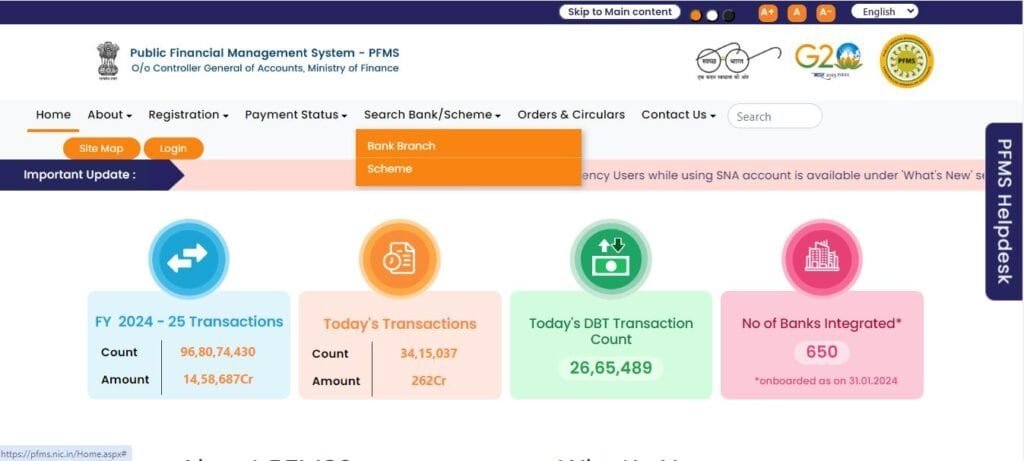Click the round yellow PFMS logo
Screen dimensions: 1024x461
[x=906, y=61]
